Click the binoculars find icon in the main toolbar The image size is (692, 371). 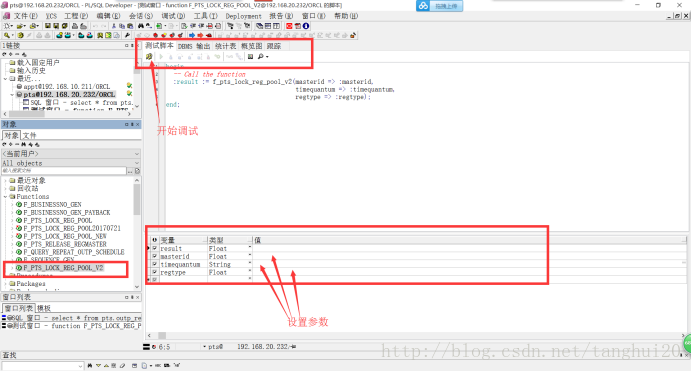click(141, 26)
